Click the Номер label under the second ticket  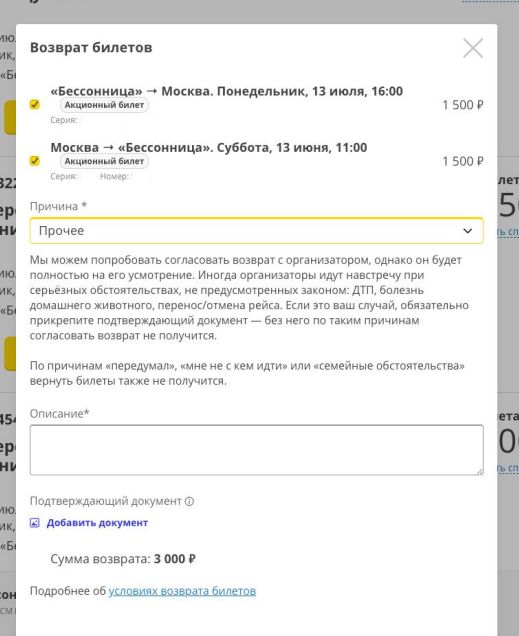click(114, 176)
